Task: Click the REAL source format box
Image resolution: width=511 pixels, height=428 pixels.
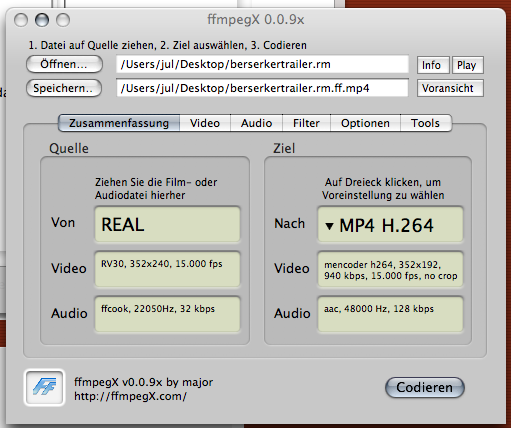Action: 167,224
